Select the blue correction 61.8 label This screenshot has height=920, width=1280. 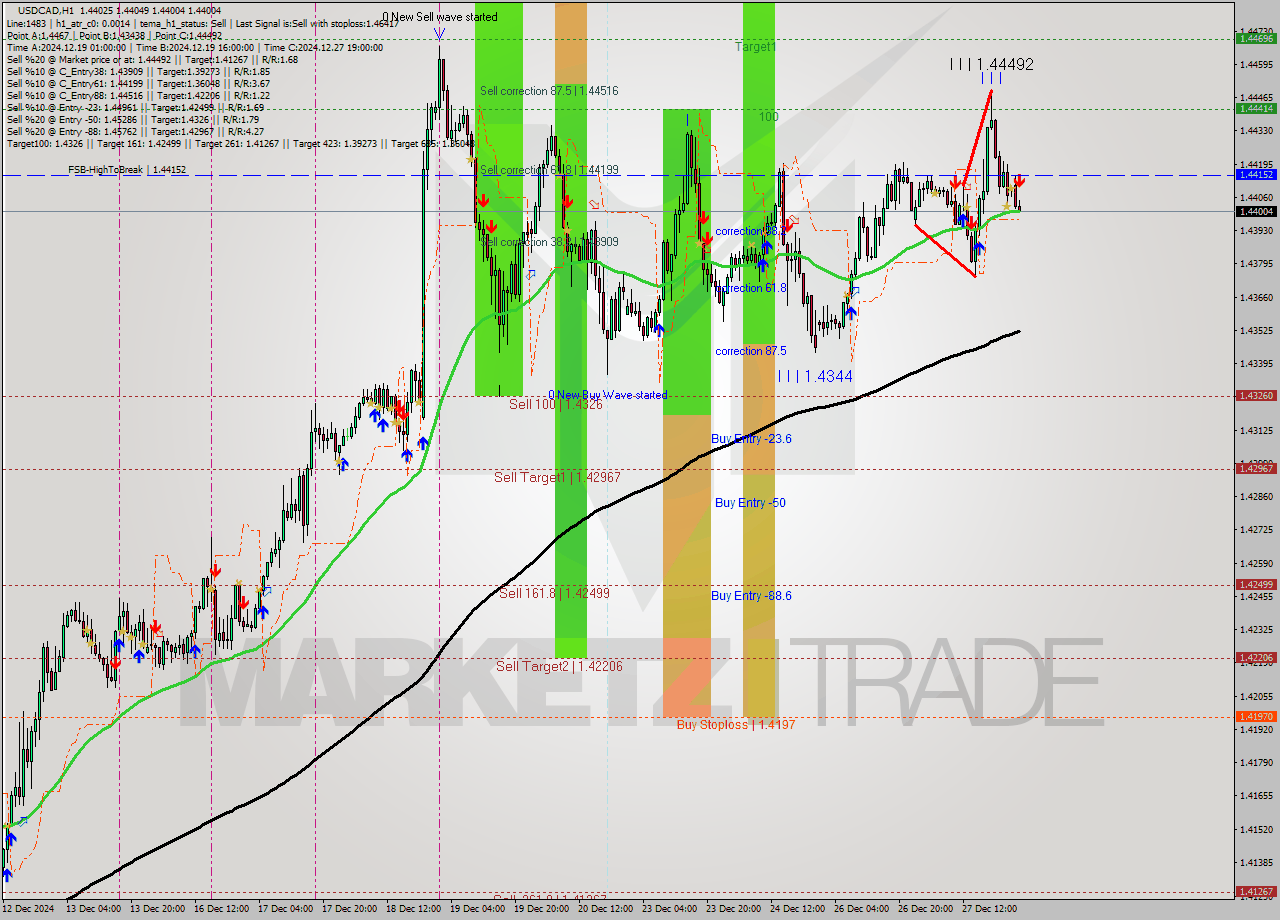coord(751,288)
